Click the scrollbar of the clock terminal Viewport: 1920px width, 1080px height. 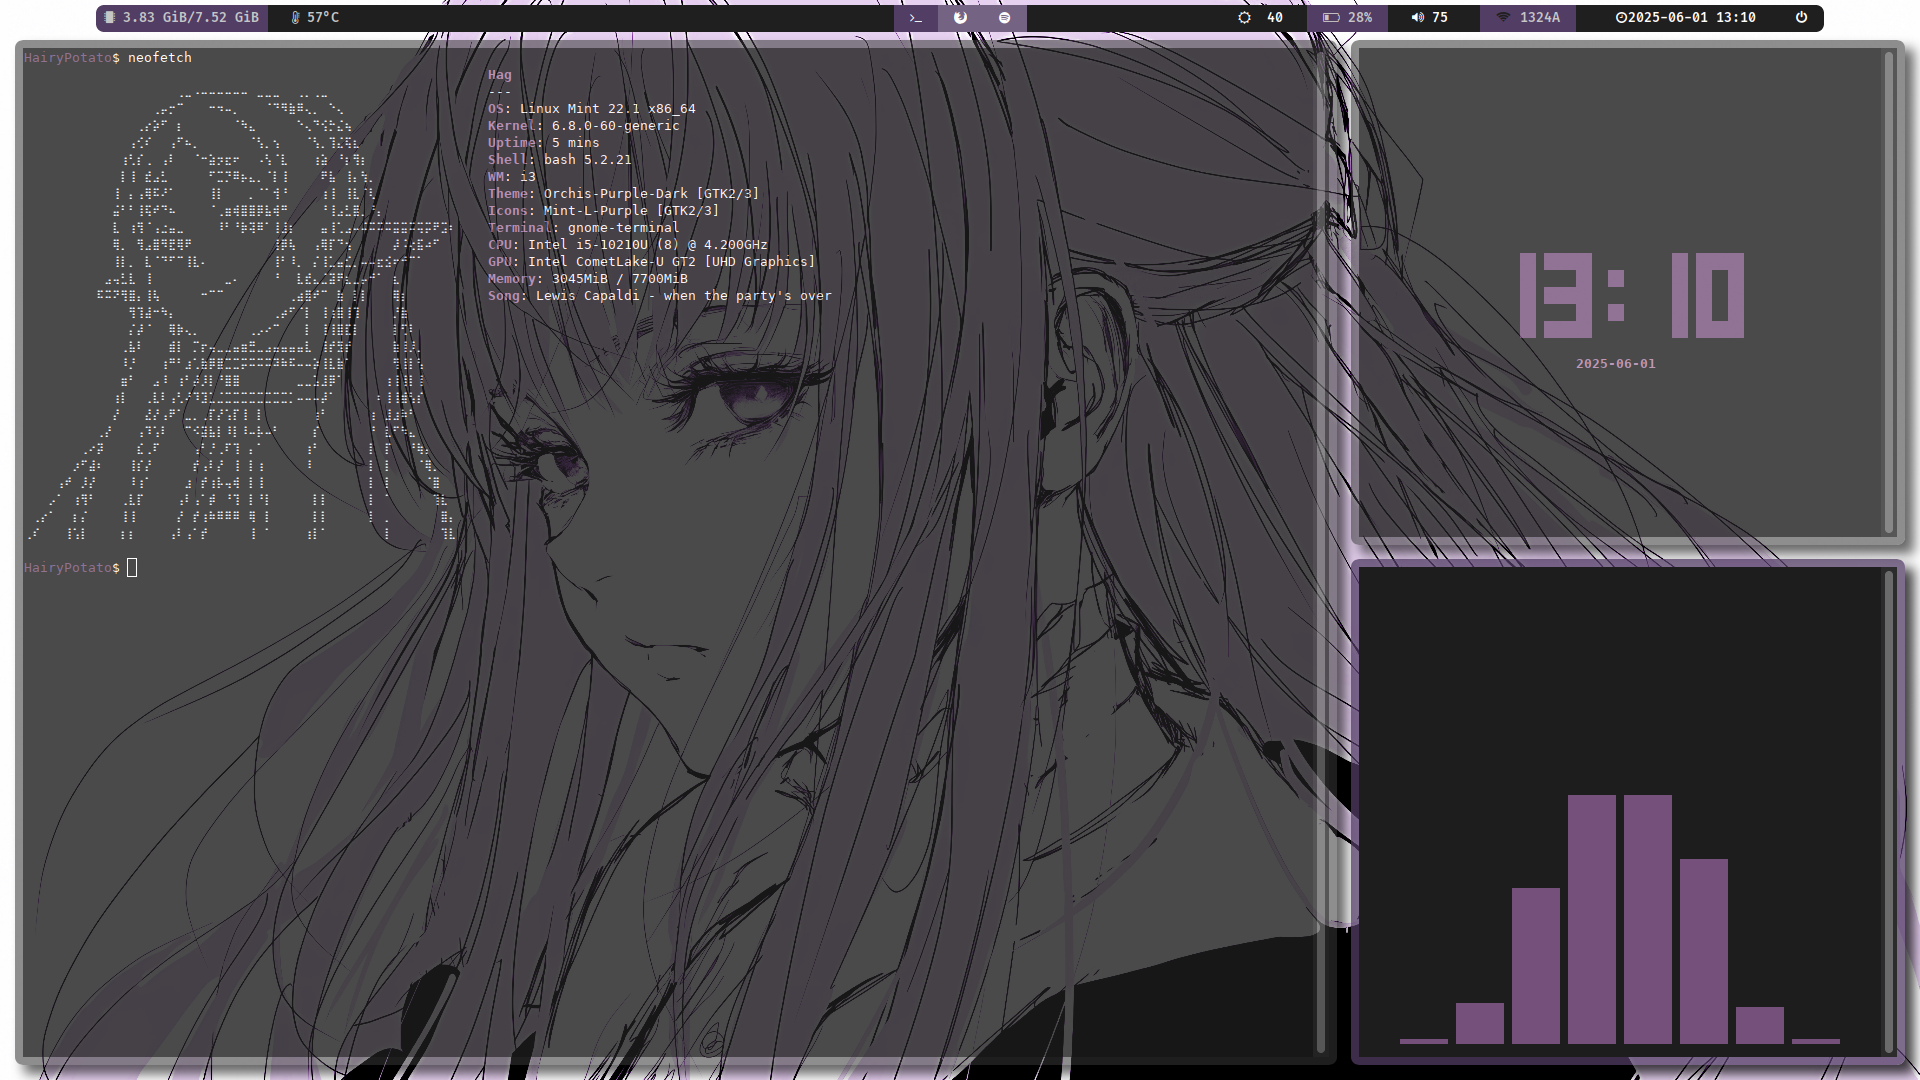[1889, 290]
